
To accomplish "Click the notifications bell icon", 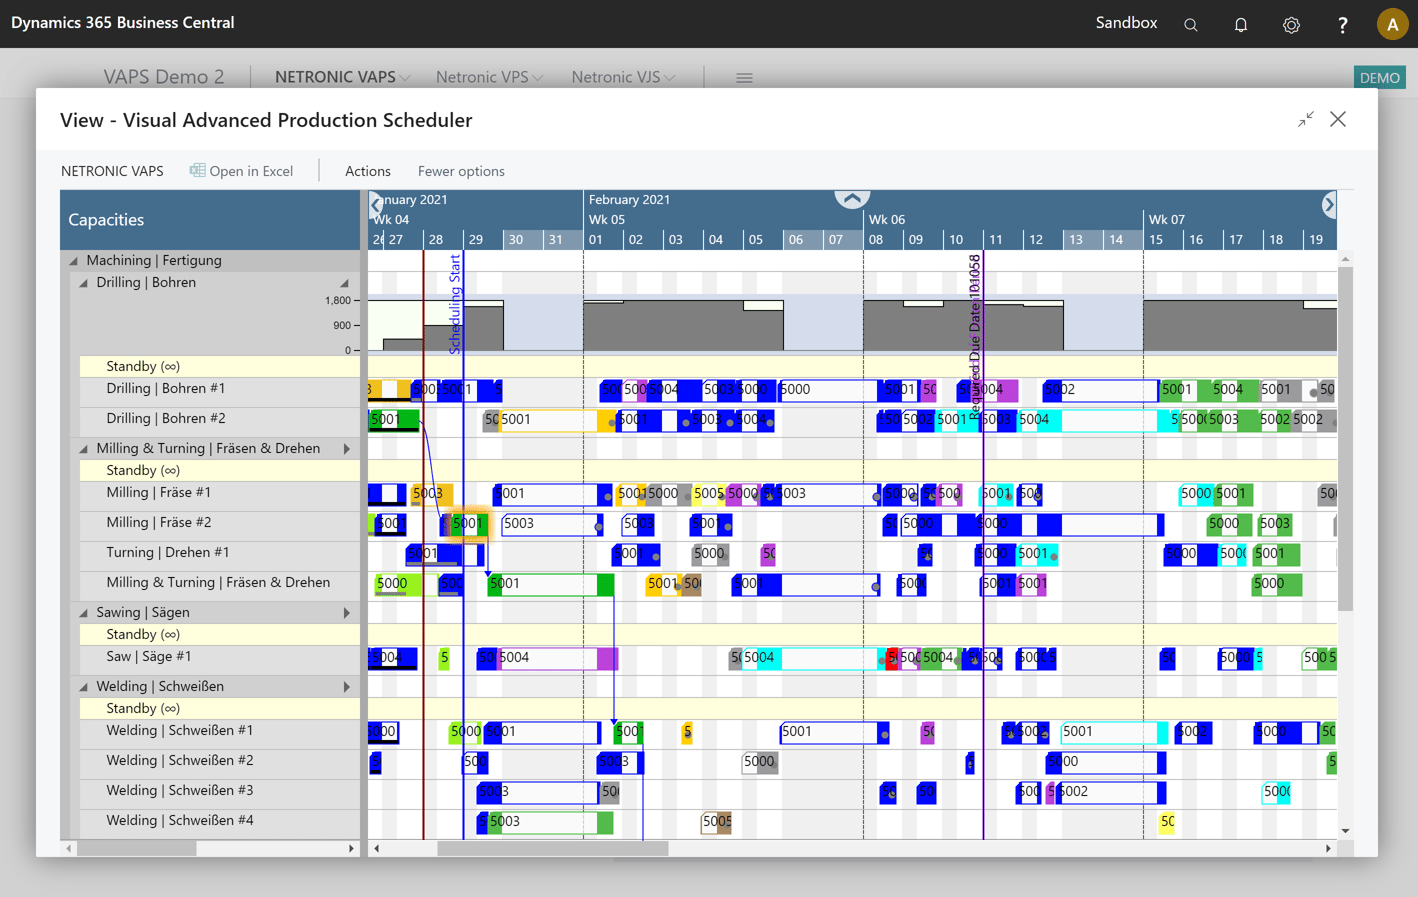I will 1240,23.
